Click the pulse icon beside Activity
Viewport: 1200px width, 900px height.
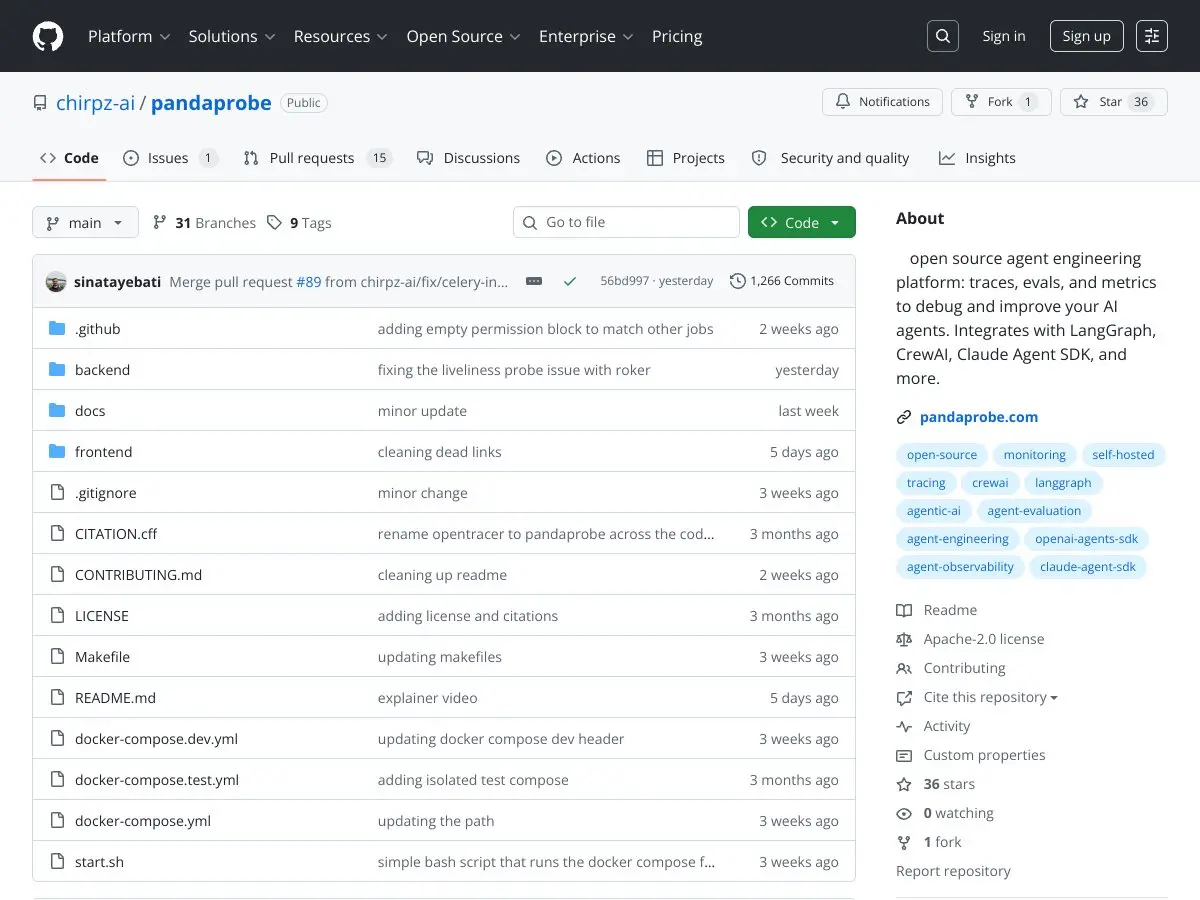(904, 726)
